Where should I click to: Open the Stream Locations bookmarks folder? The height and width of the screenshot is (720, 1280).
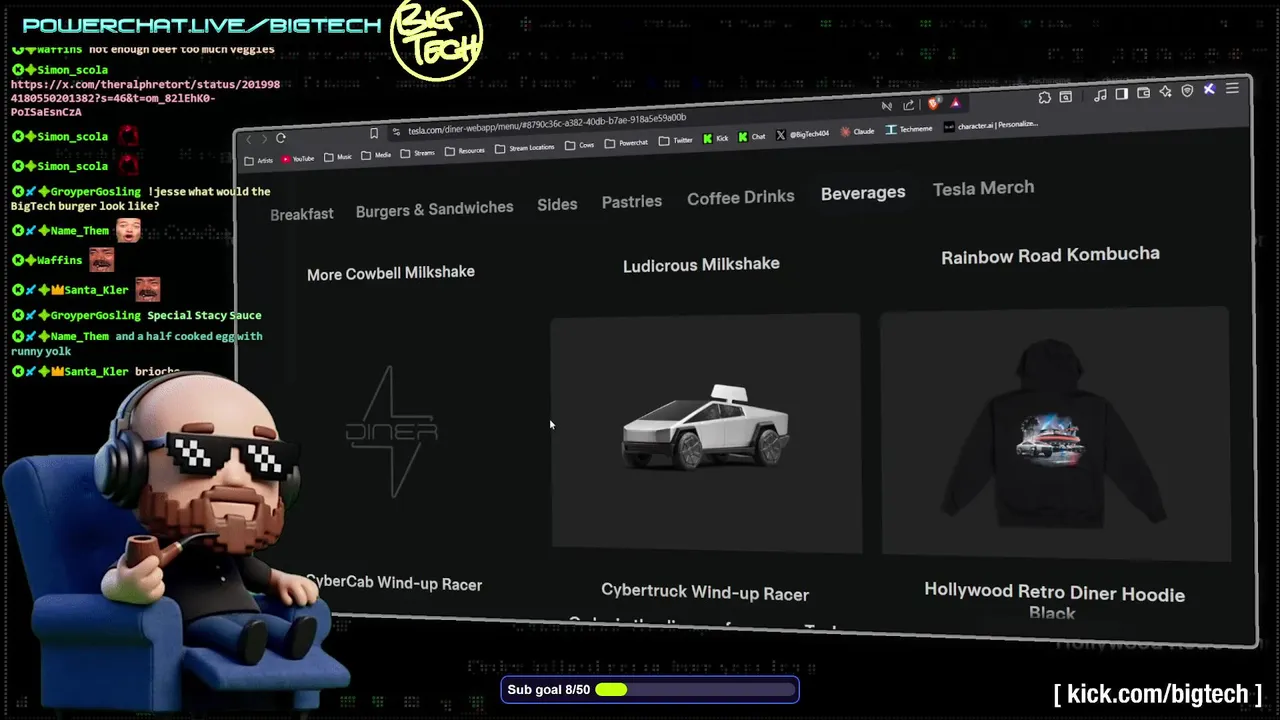(x=524, y=148)
